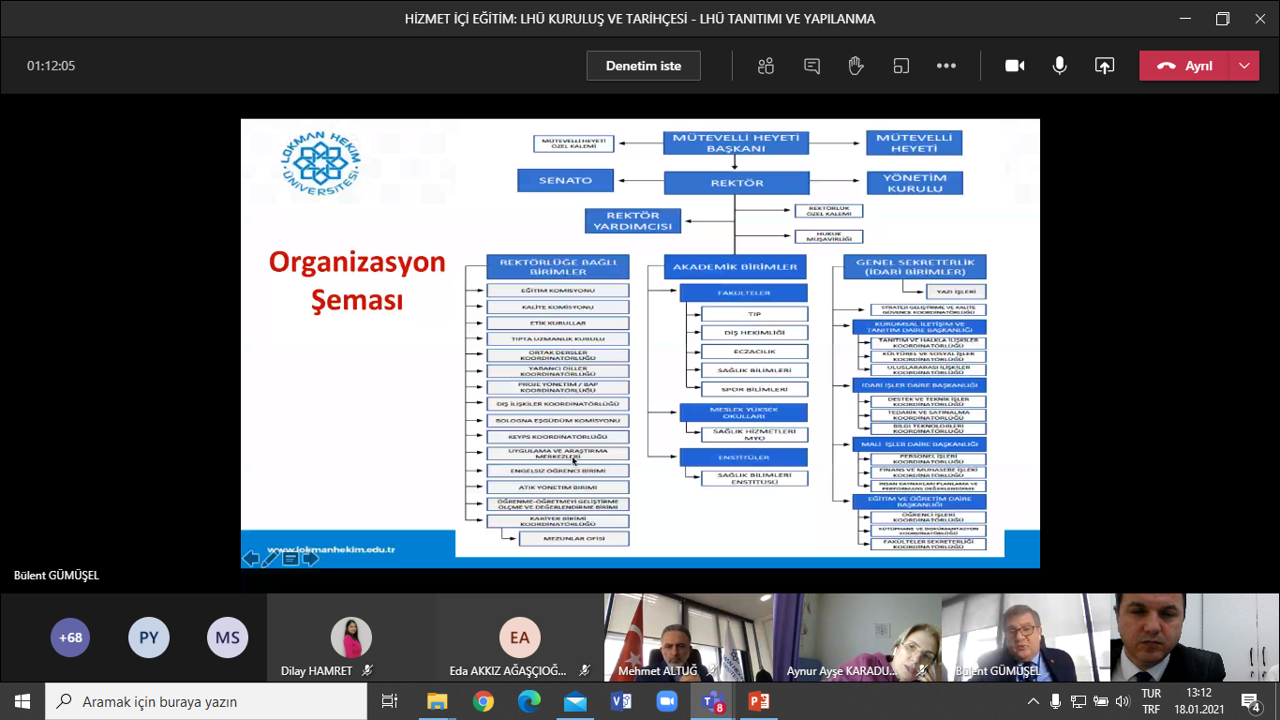Click the previous slide arrow in shared slide
This screenshot has height=720, width=1280.
coord(251,558)
